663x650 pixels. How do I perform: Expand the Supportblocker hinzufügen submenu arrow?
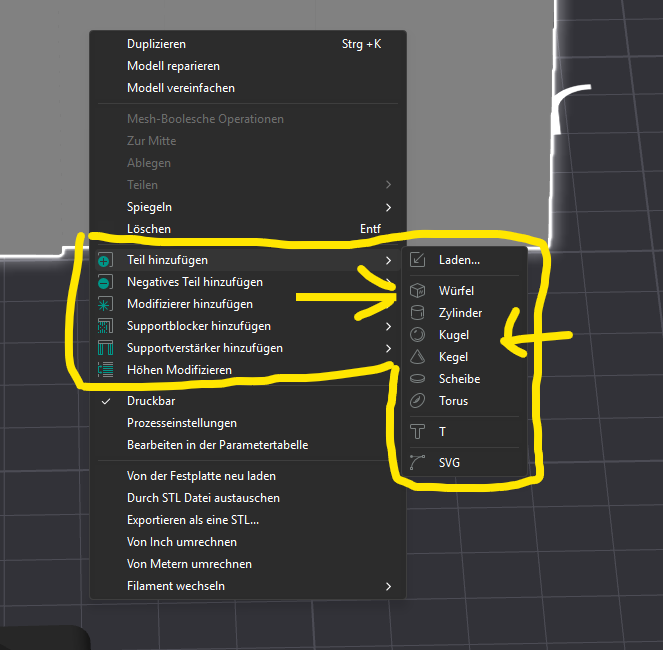point(388,326)
